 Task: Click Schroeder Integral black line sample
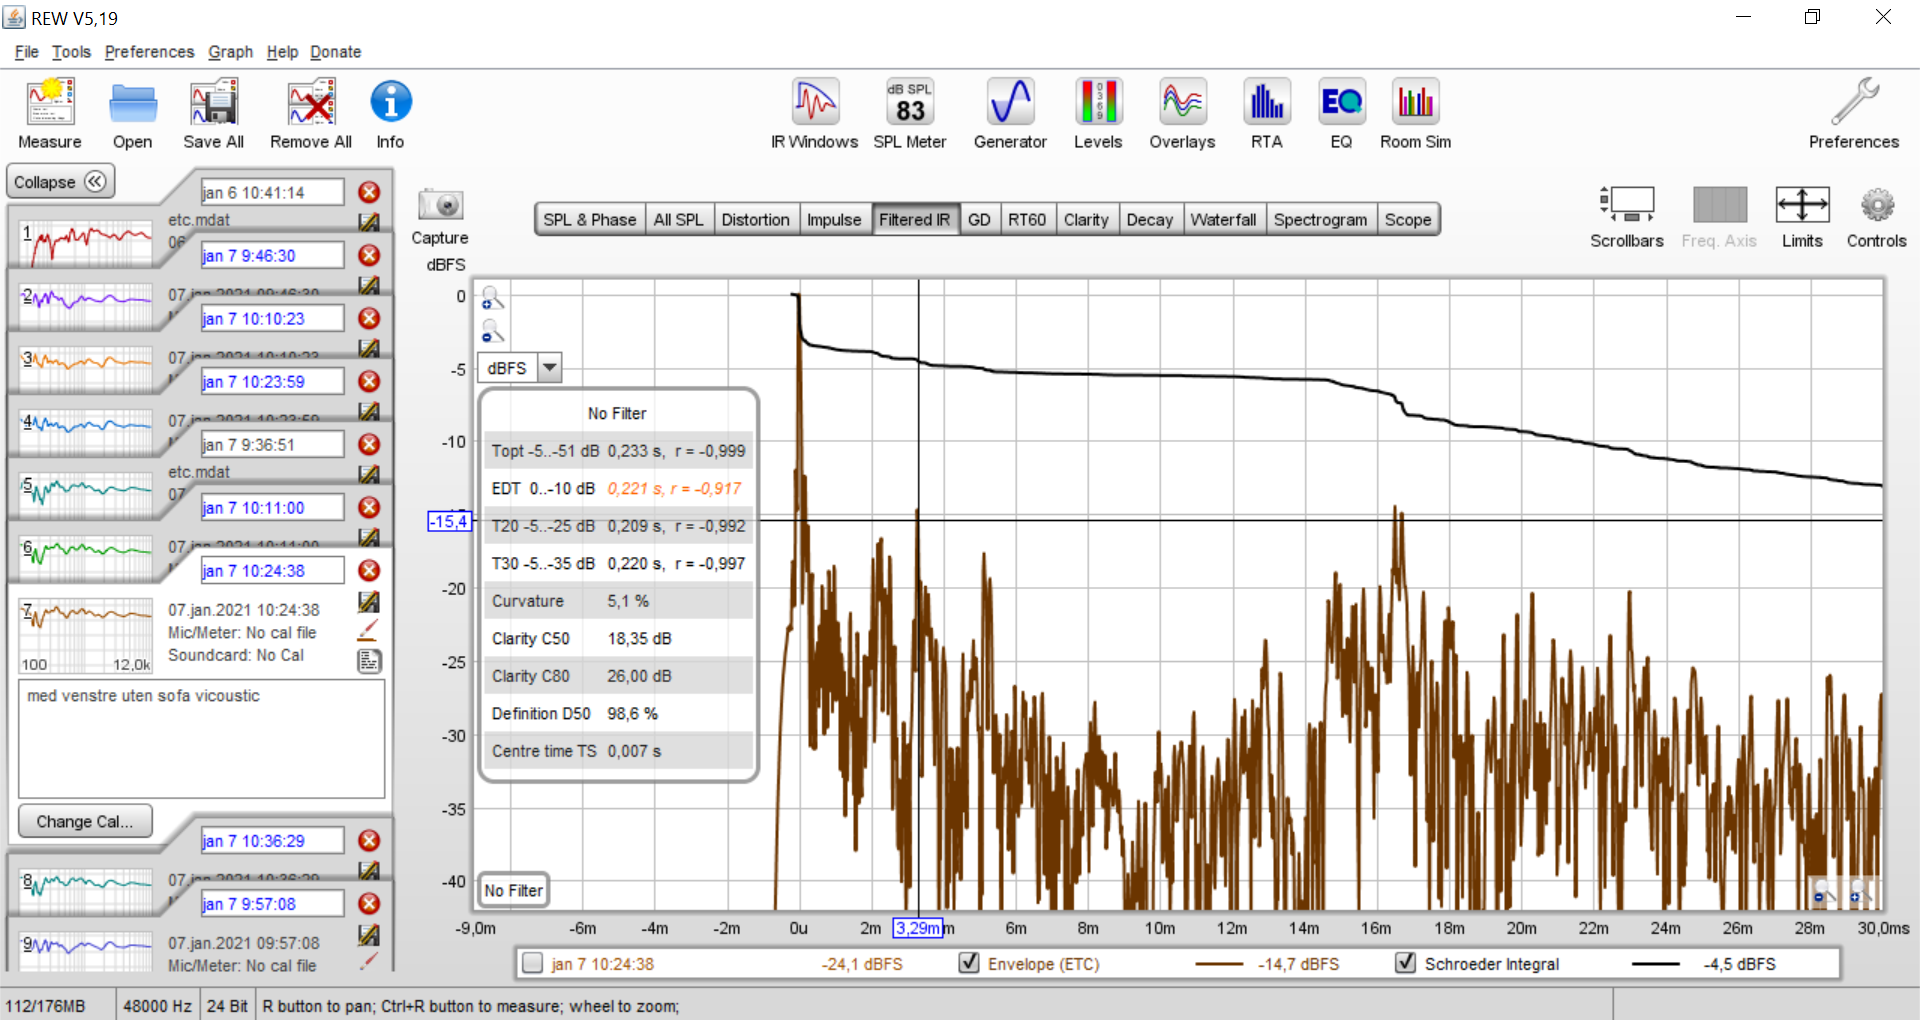[1656, 964]
